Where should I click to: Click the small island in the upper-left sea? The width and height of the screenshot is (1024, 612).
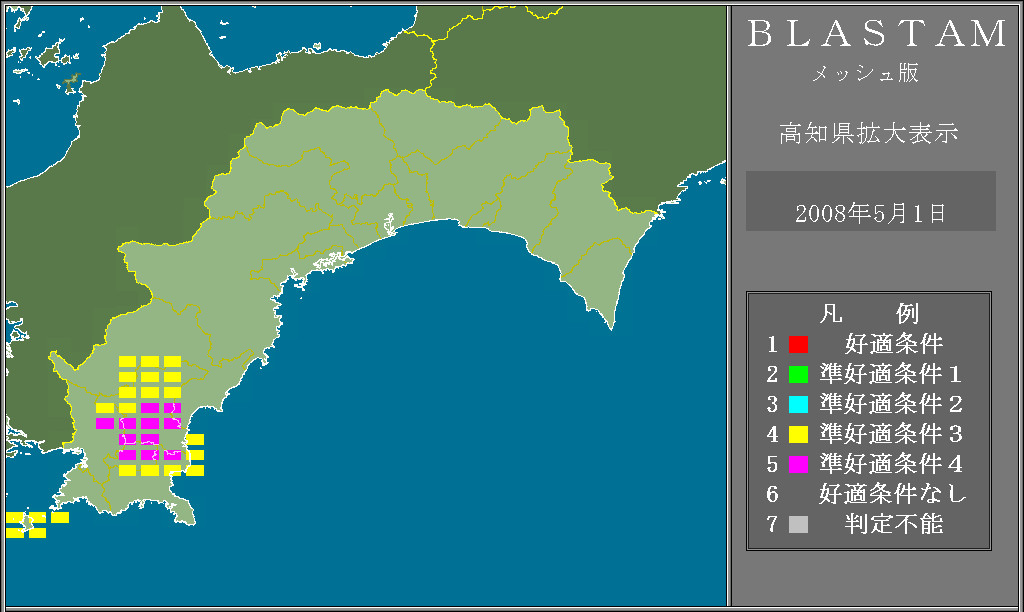70,84
